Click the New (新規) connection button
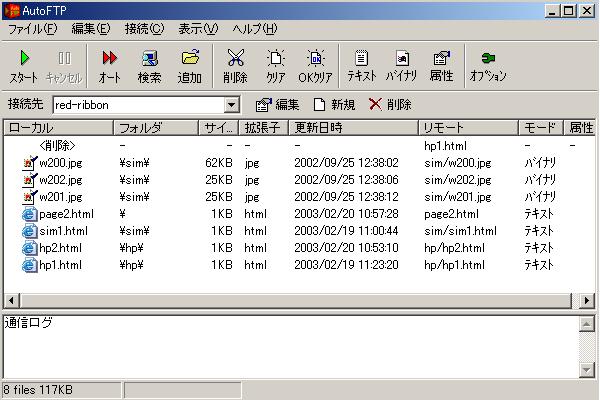This screenshot has height=400, width=600. pyautogui.click(x=334, y=105)
